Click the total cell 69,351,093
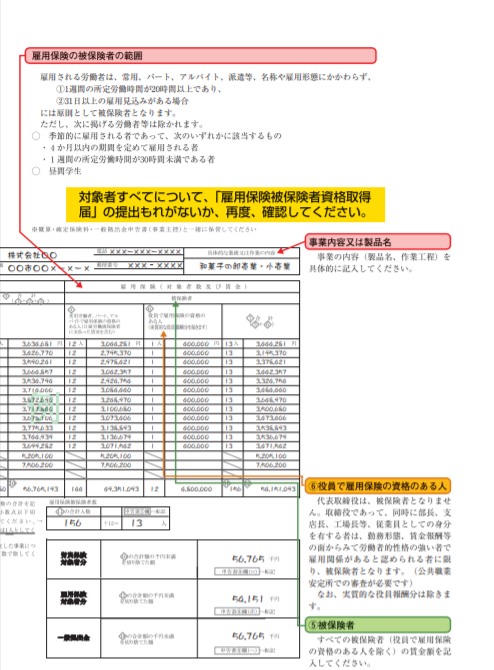The image size is (494, 670). coord(121,489)
